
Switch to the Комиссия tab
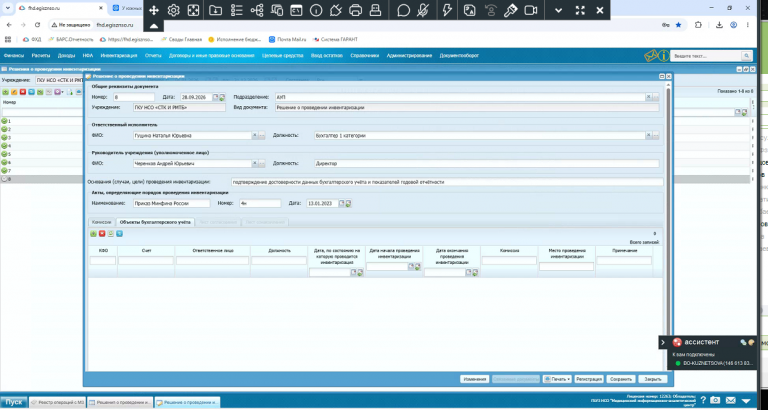(x=102, y=222)
